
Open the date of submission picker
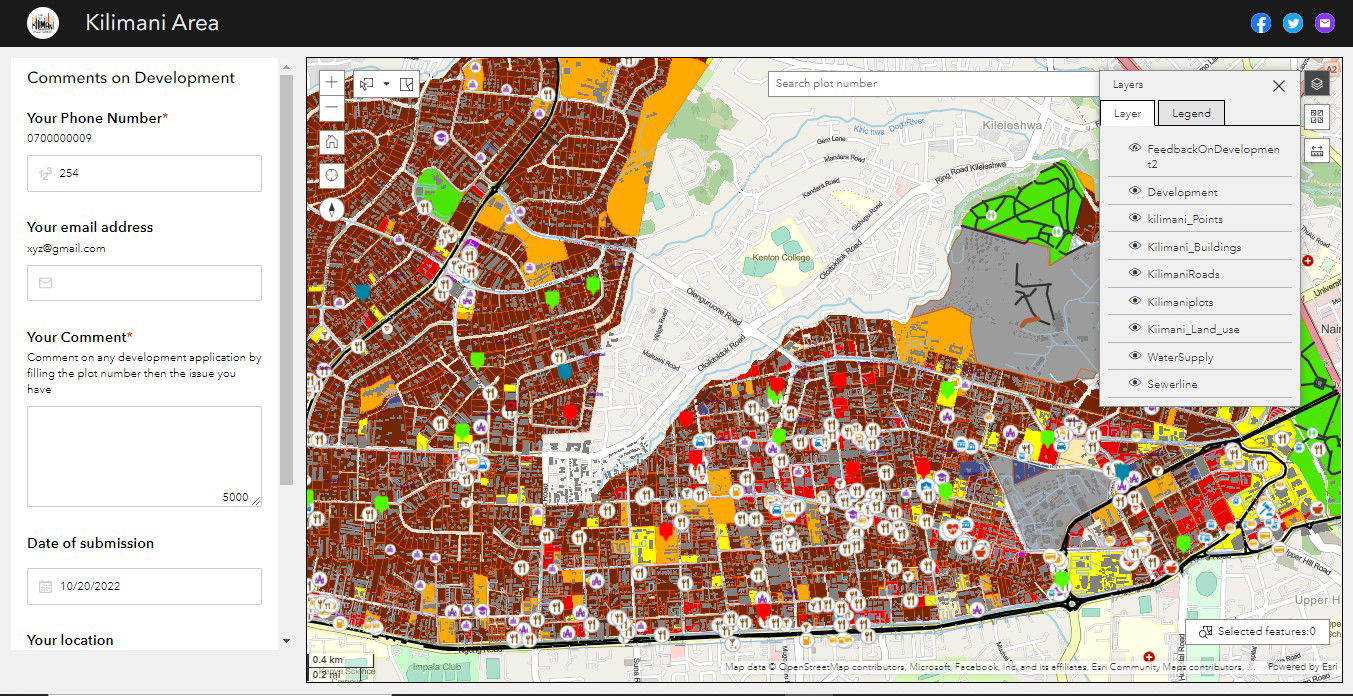(x=144, y=586)
